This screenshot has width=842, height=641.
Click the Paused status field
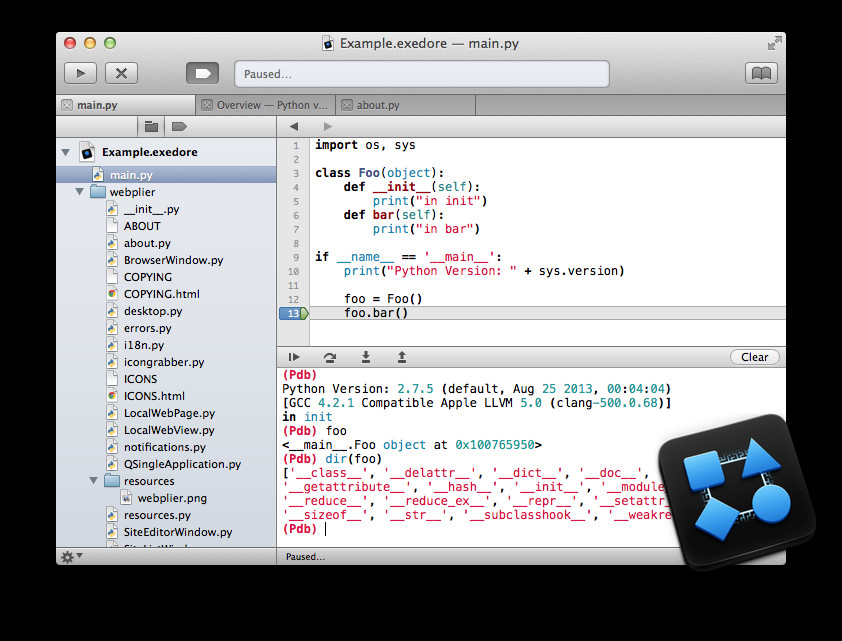(422, 74)
